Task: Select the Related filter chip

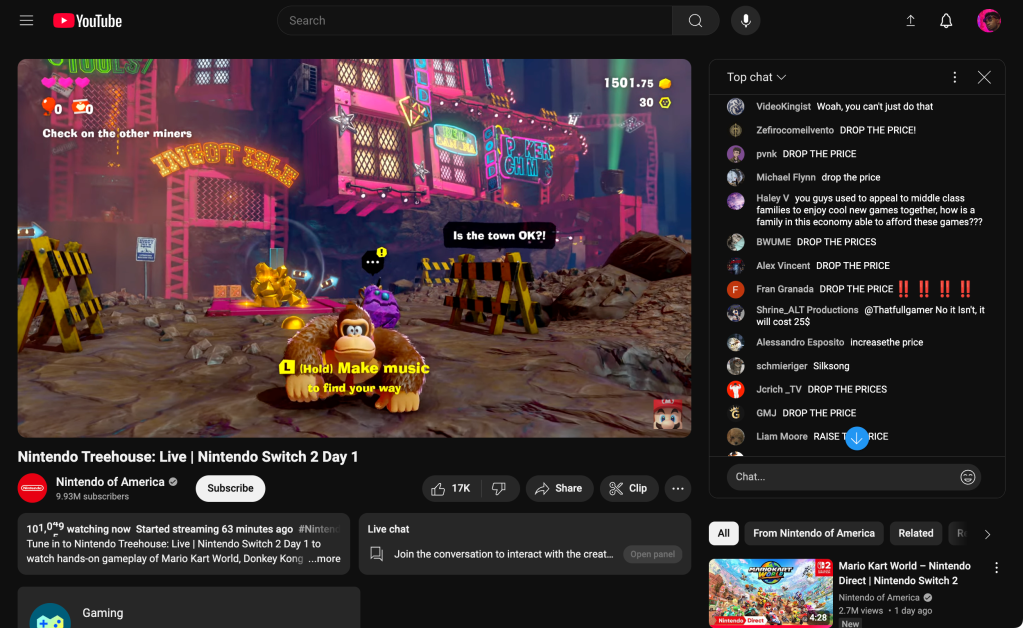Action: click(915, 533)
